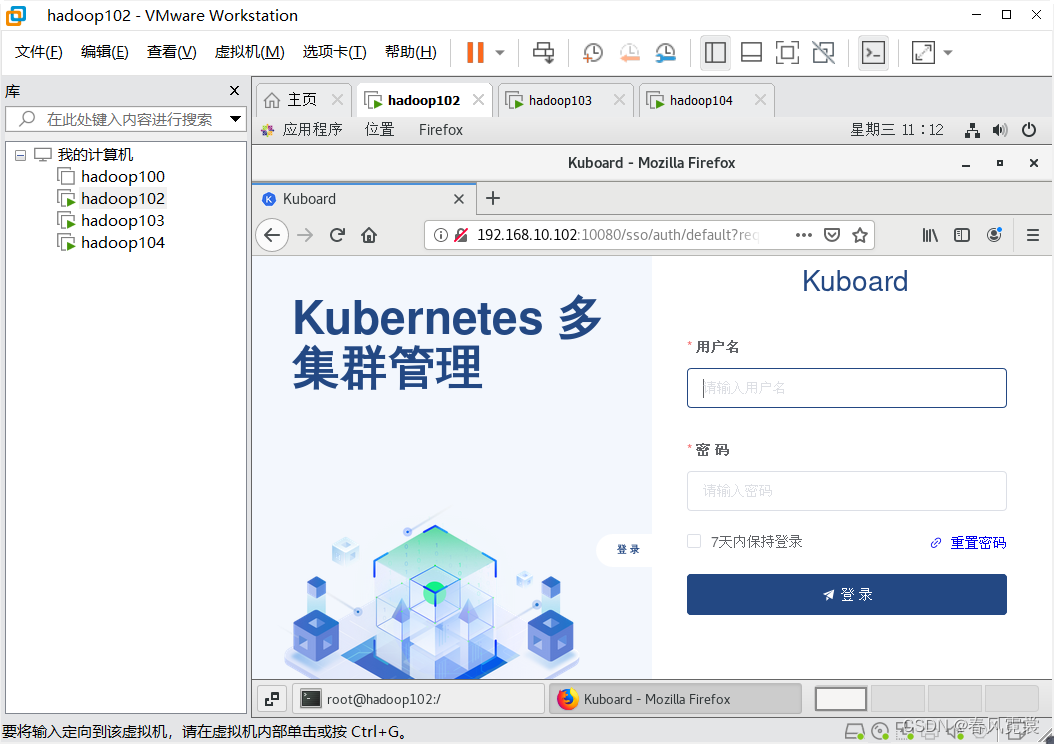This screenshot has width=1054, height=744.
Task: Toggle the thumbnail bar view icon
Action: tap(751, 52)
